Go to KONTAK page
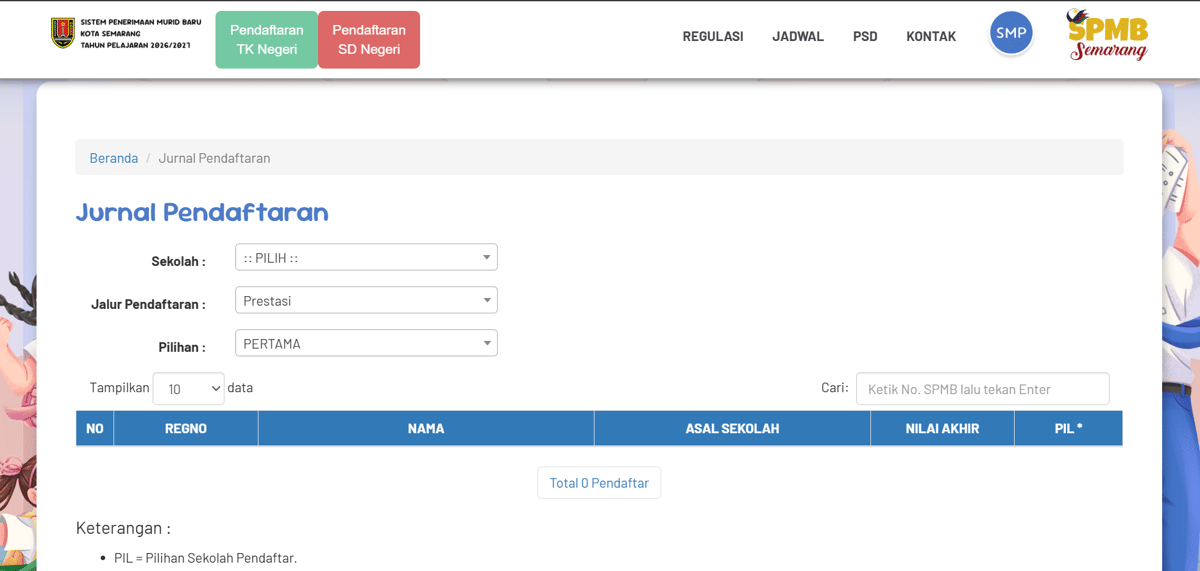The width and height of the screenshot is (1200, 571). coord(931,36)
